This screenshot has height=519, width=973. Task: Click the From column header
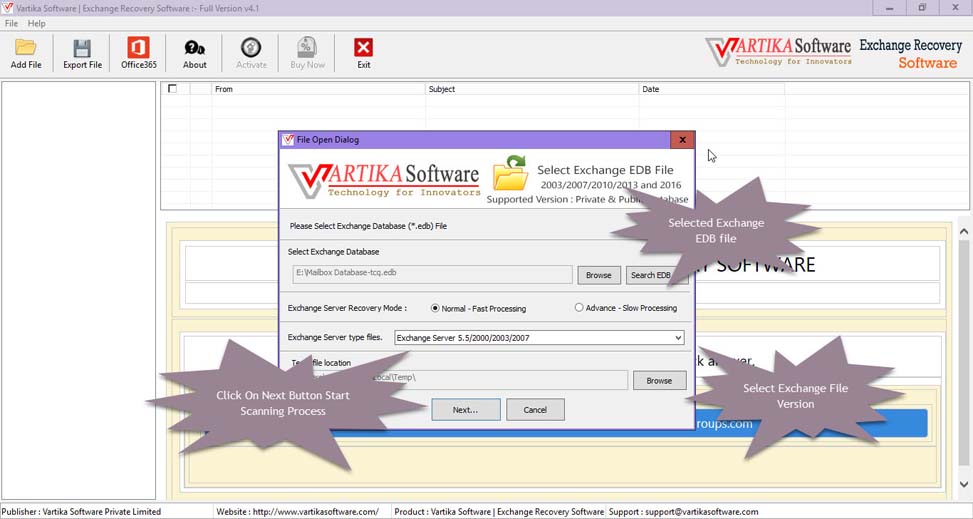[x=318, y=89]
